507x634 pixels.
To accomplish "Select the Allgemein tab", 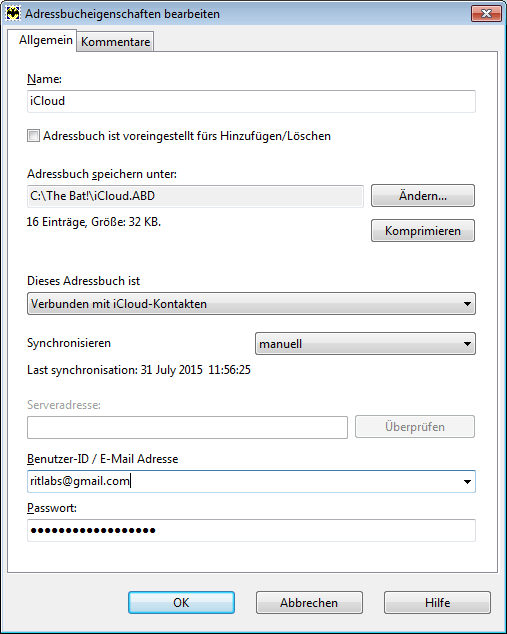I will [46, 40].
